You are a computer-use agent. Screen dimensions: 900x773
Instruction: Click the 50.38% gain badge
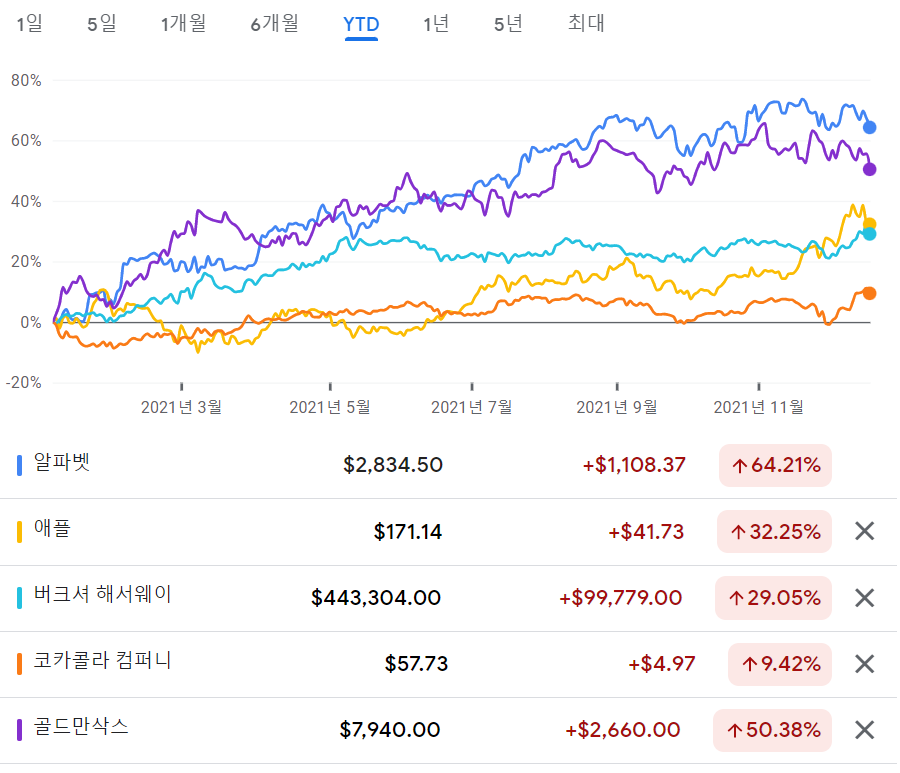coord(772,730)
